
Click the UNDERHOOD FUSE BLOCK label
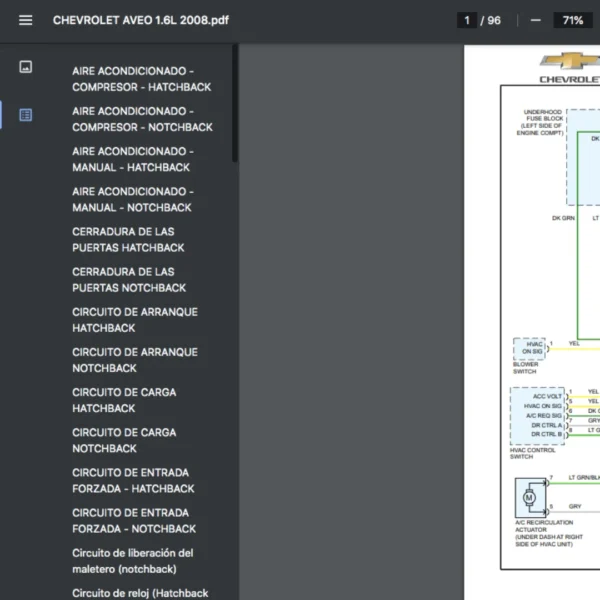pos(540,122)
